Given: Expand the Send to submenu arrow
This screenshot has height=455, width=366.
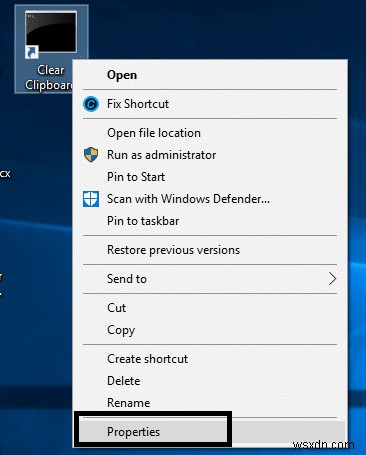Looking at the screenshot, I should click(332, 279).
